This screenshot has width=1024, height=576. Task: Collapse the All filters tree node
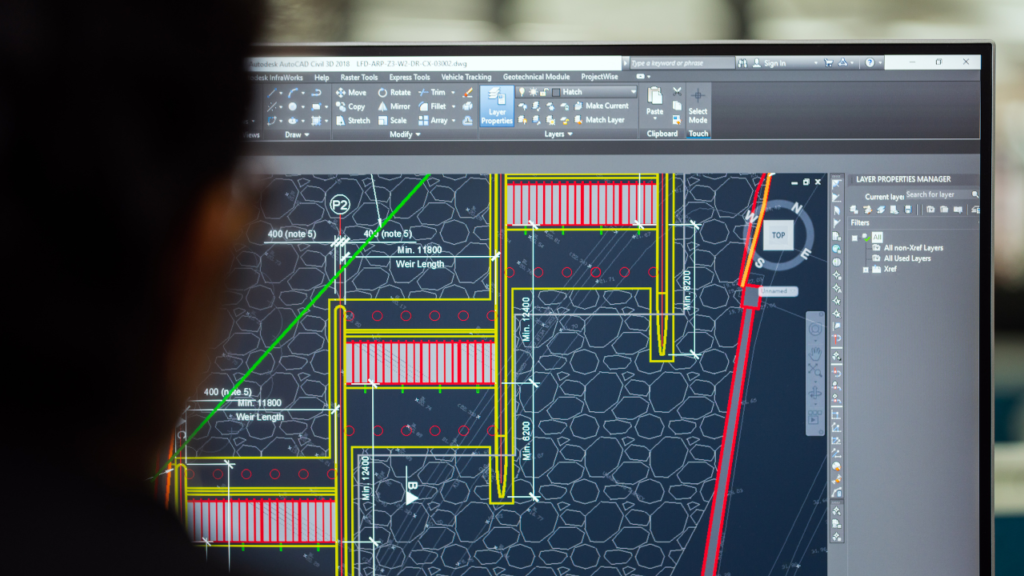pos(855,237)
